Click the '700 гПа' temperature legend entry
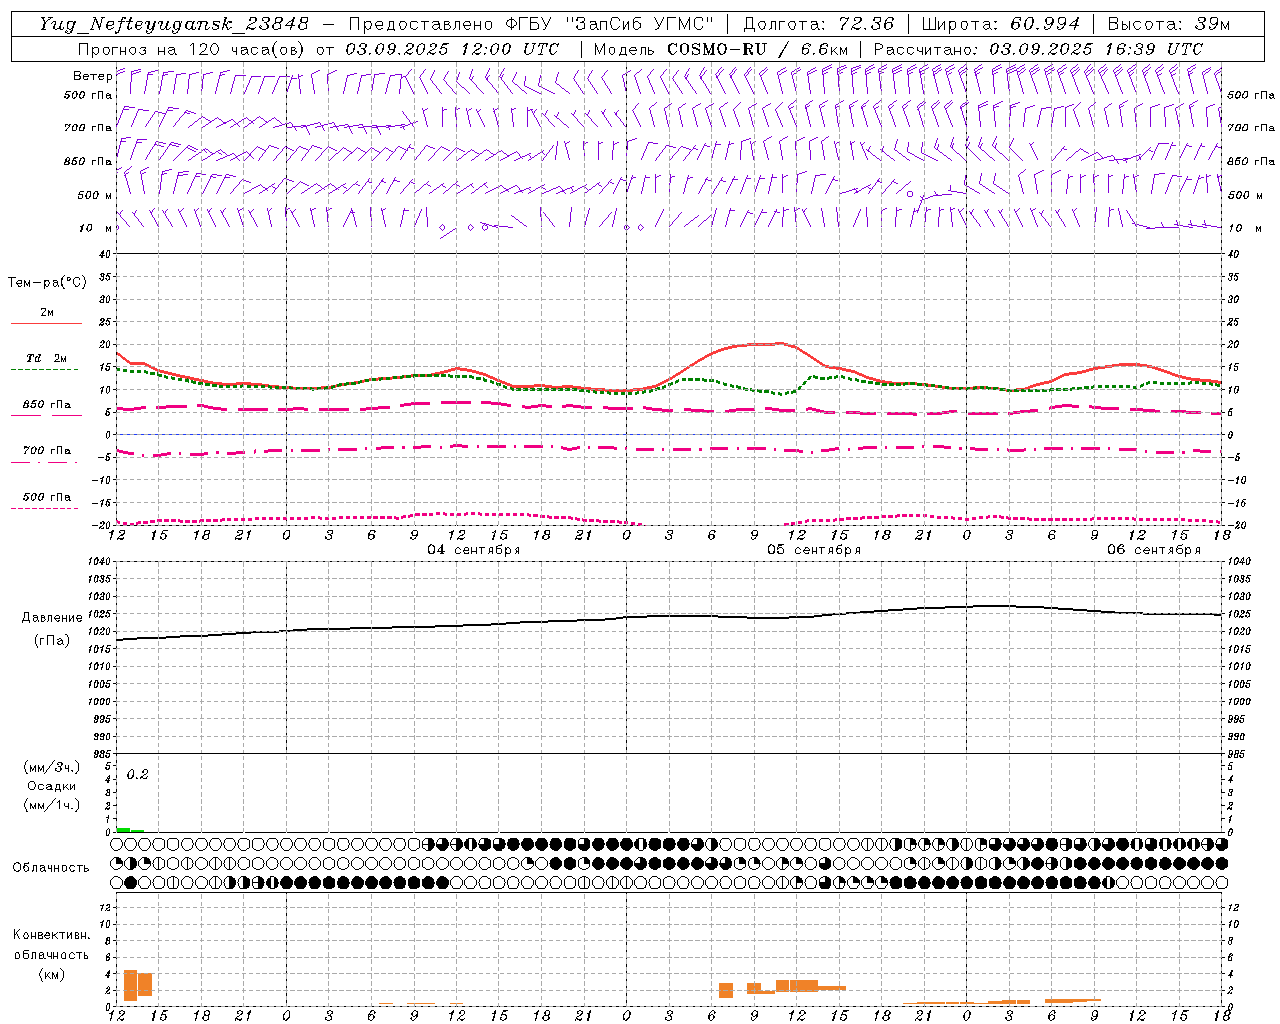The width and height of the screenshot is (1280, 1024). tap(46, 451)
